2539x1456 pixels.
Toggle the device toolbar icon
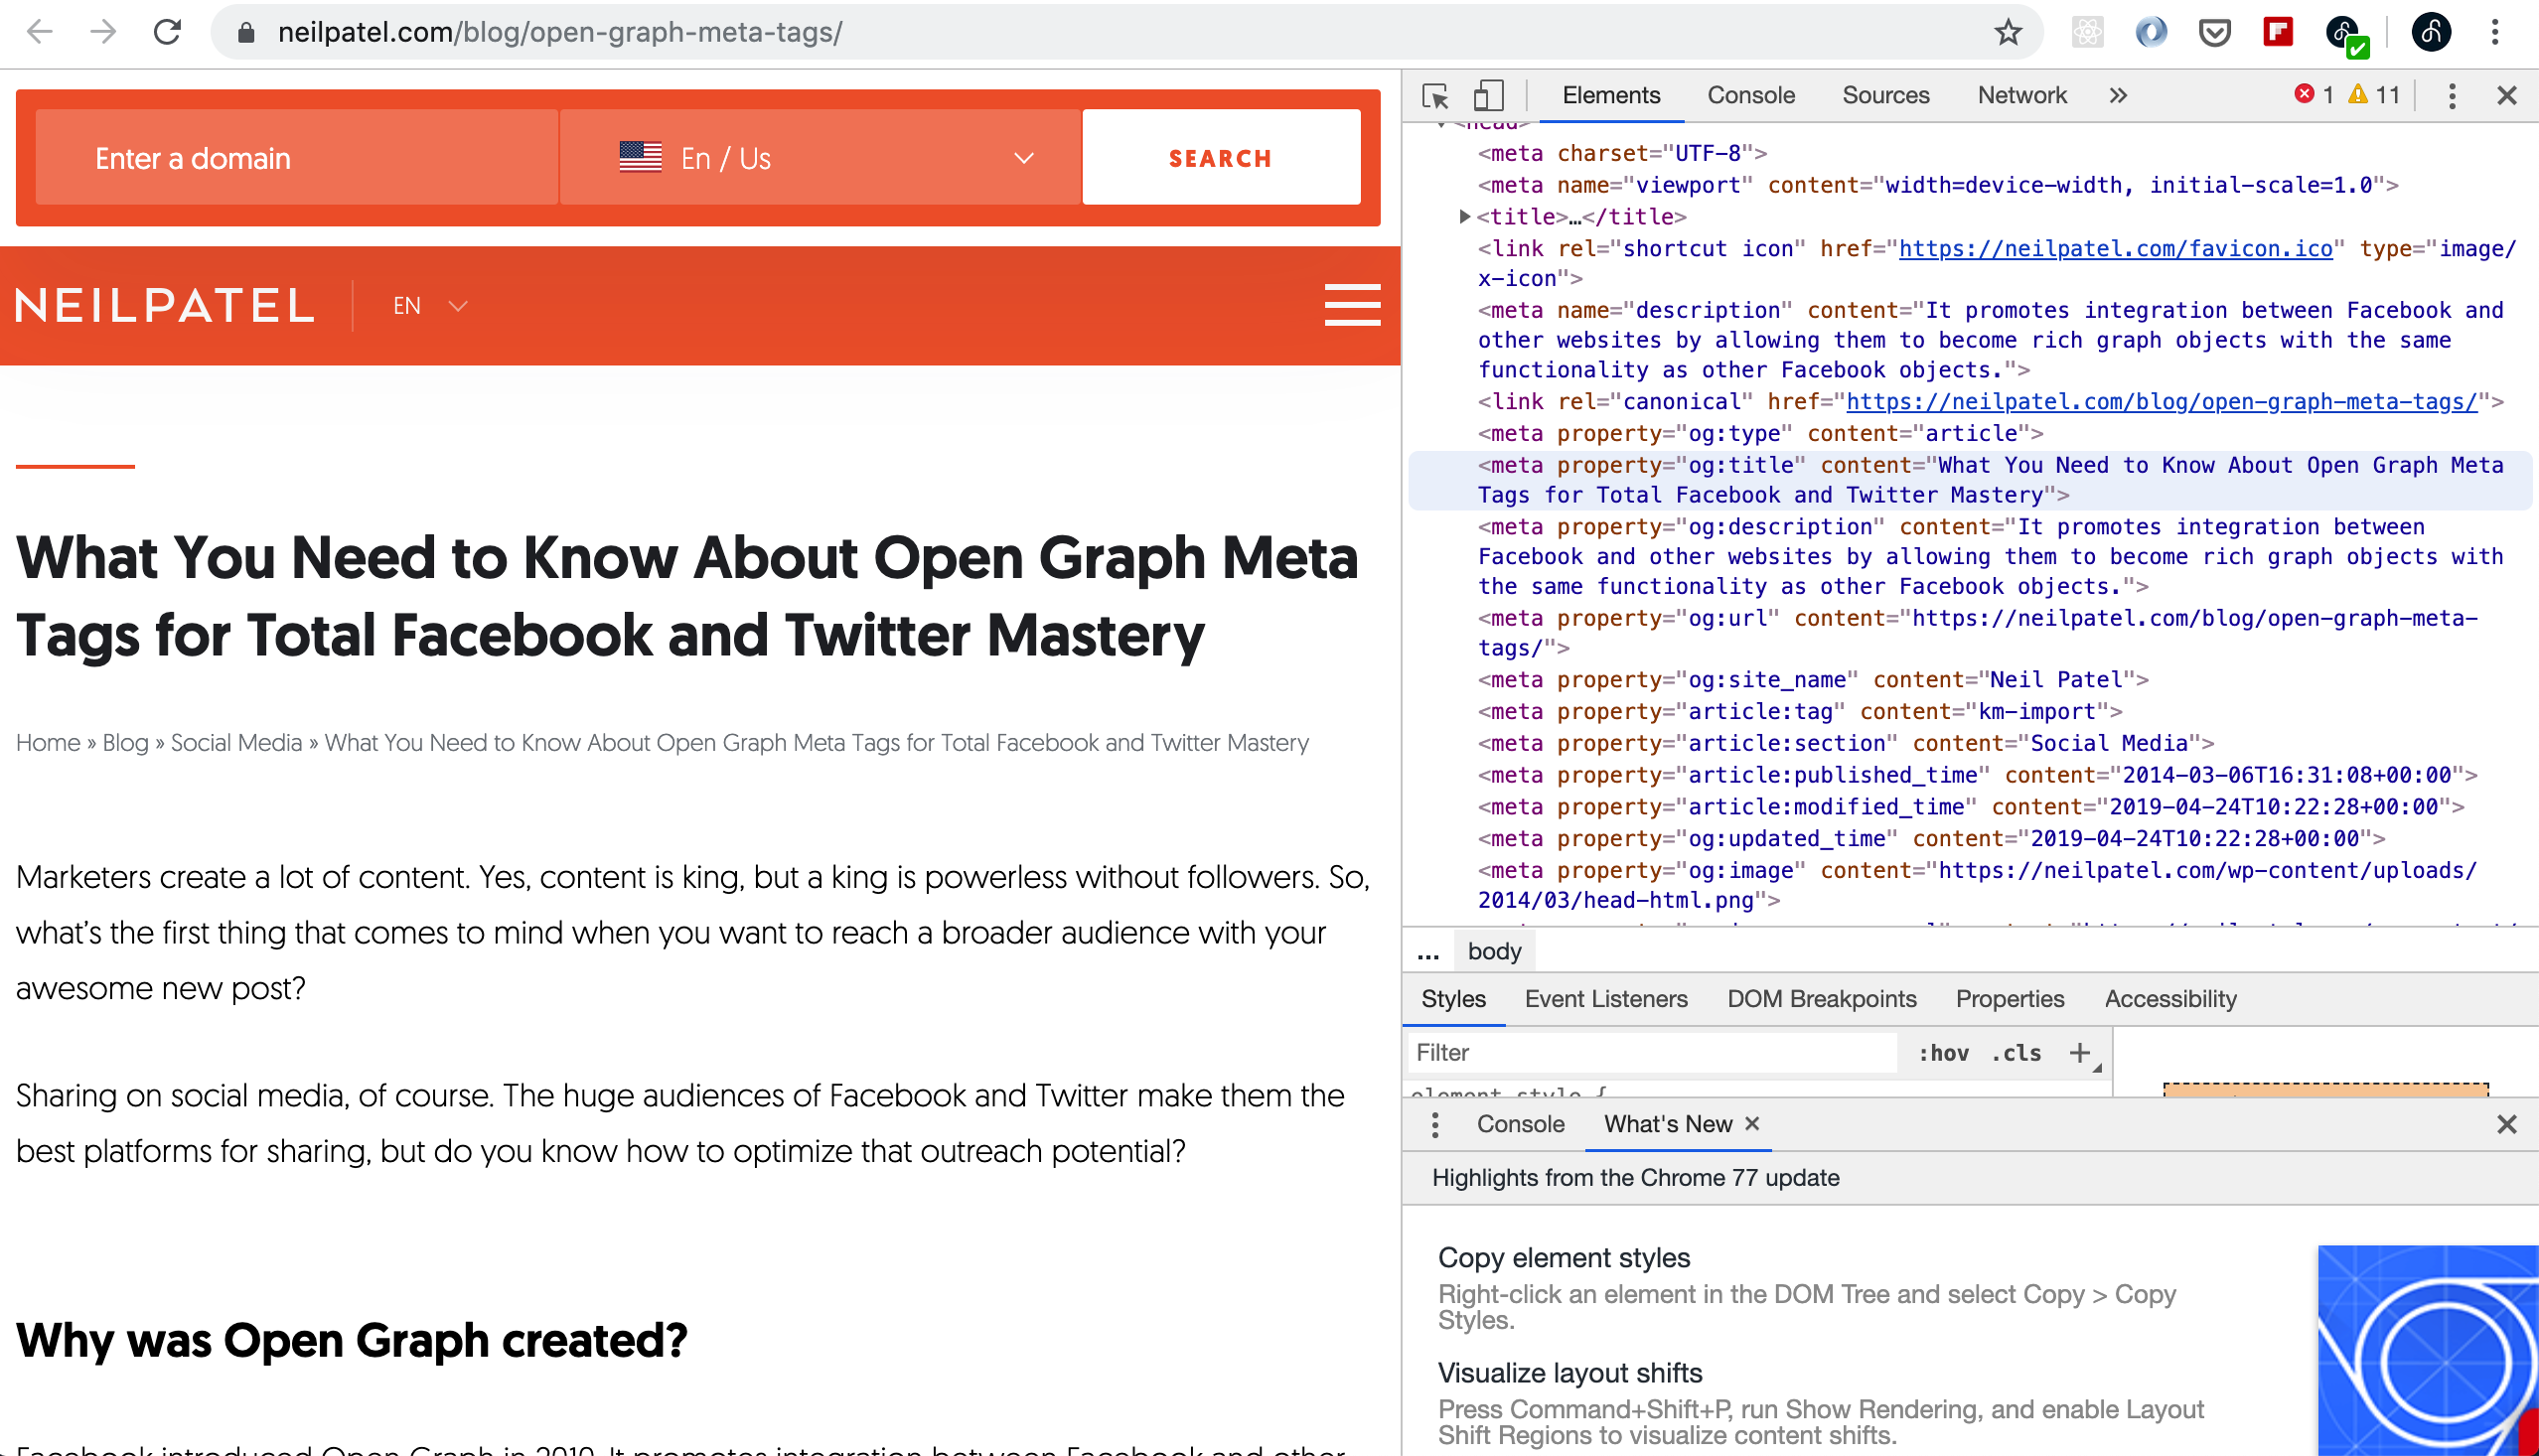(x=1488, y=96)
